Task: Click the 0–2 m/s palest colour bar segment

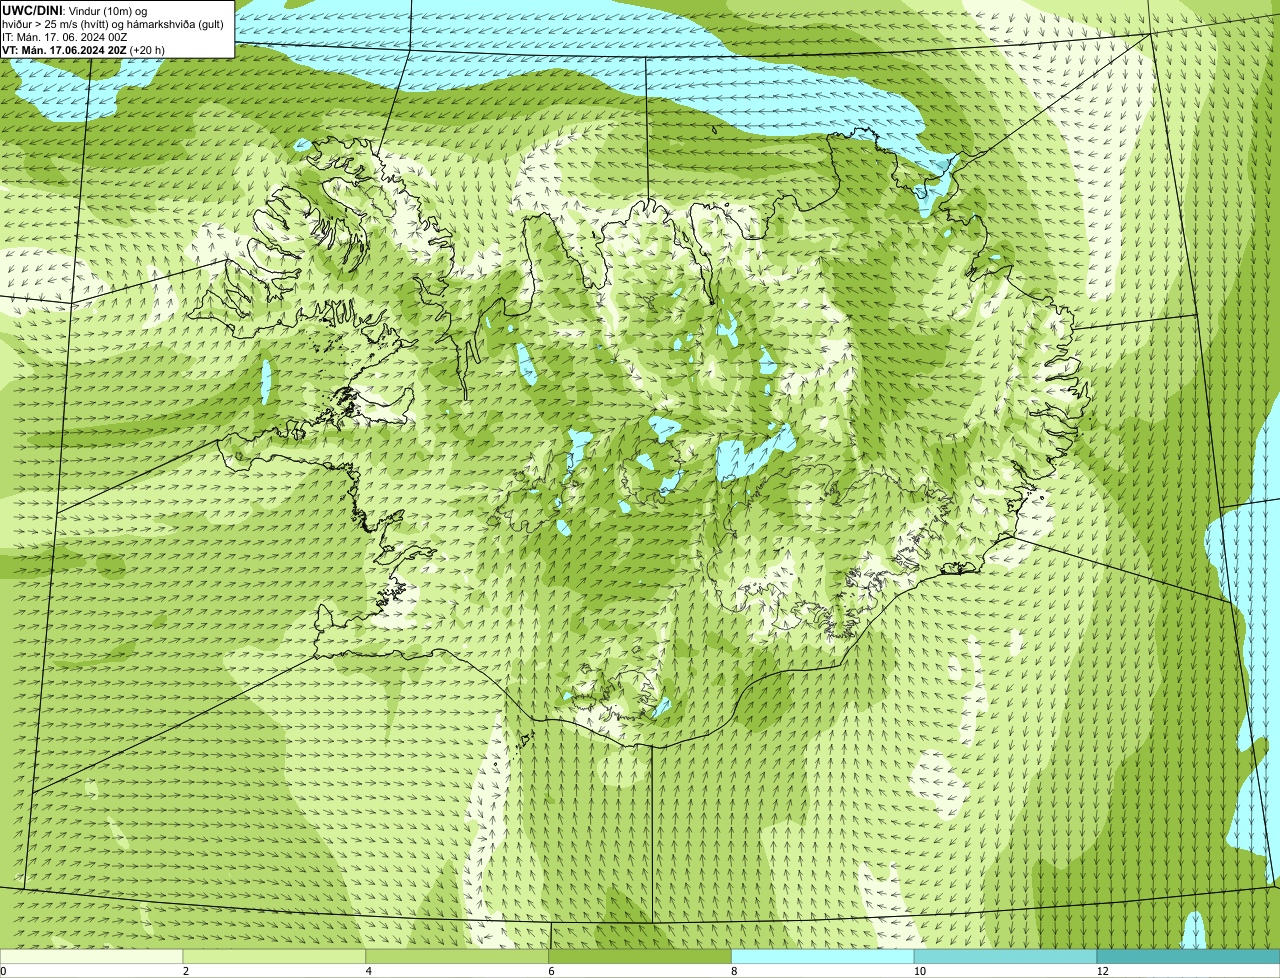Action: click(x=92, y=956)
